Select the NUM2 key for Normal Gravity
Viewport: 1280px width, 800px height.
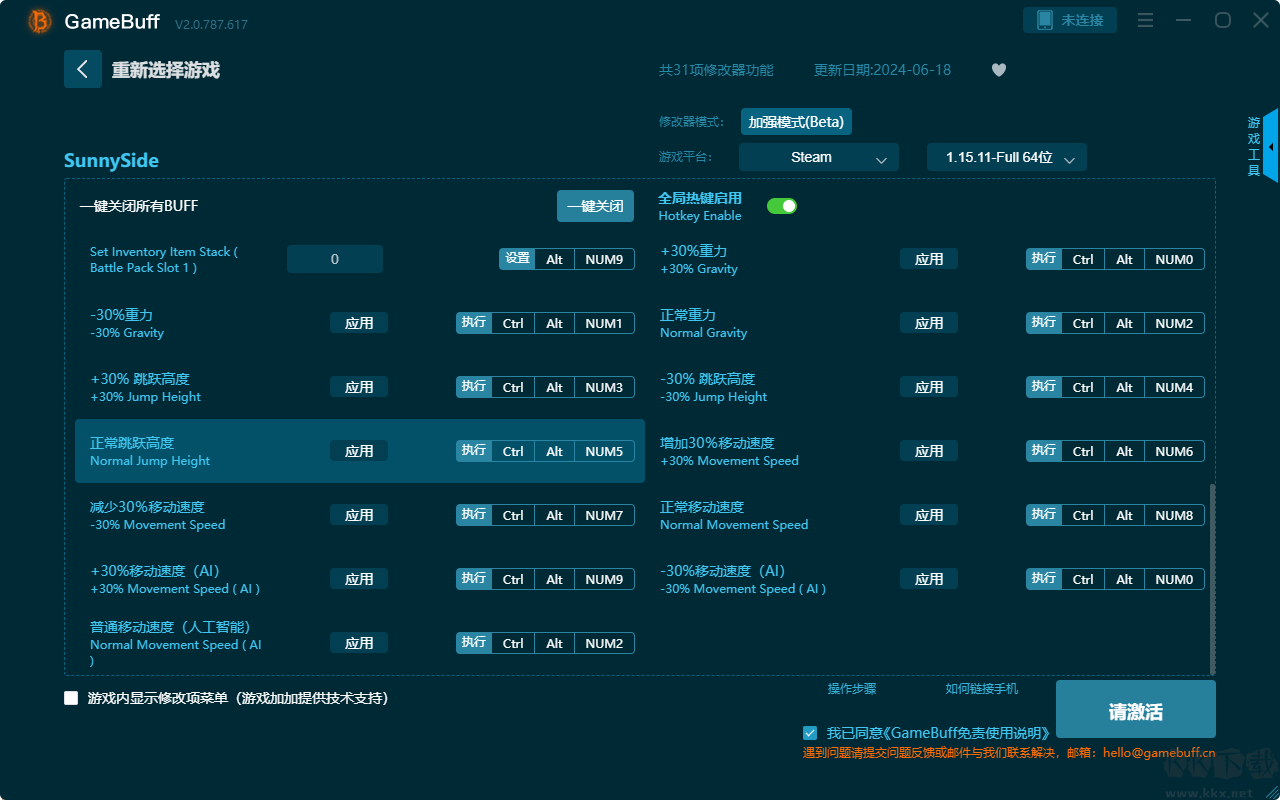coord(1174,323)
